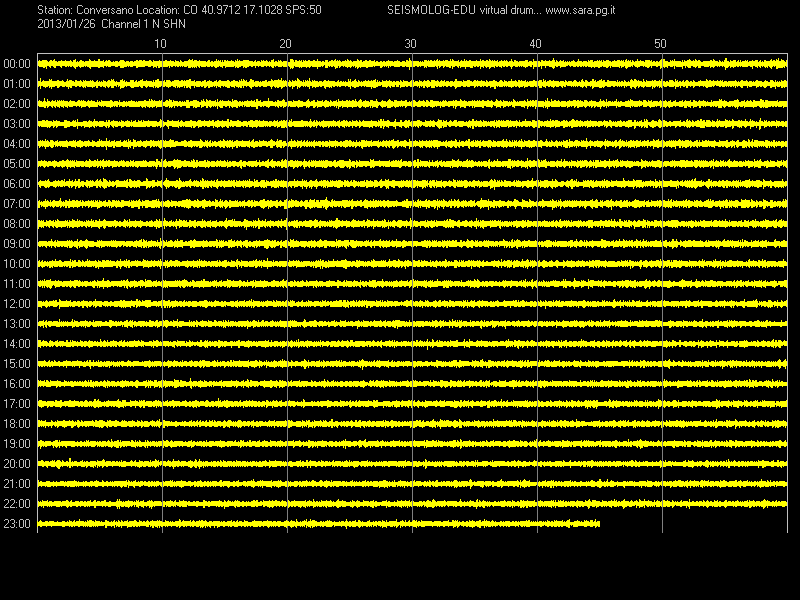800x600 pixels.
Task: Click the 22:00 hour row label
Action: coord(17,504)
